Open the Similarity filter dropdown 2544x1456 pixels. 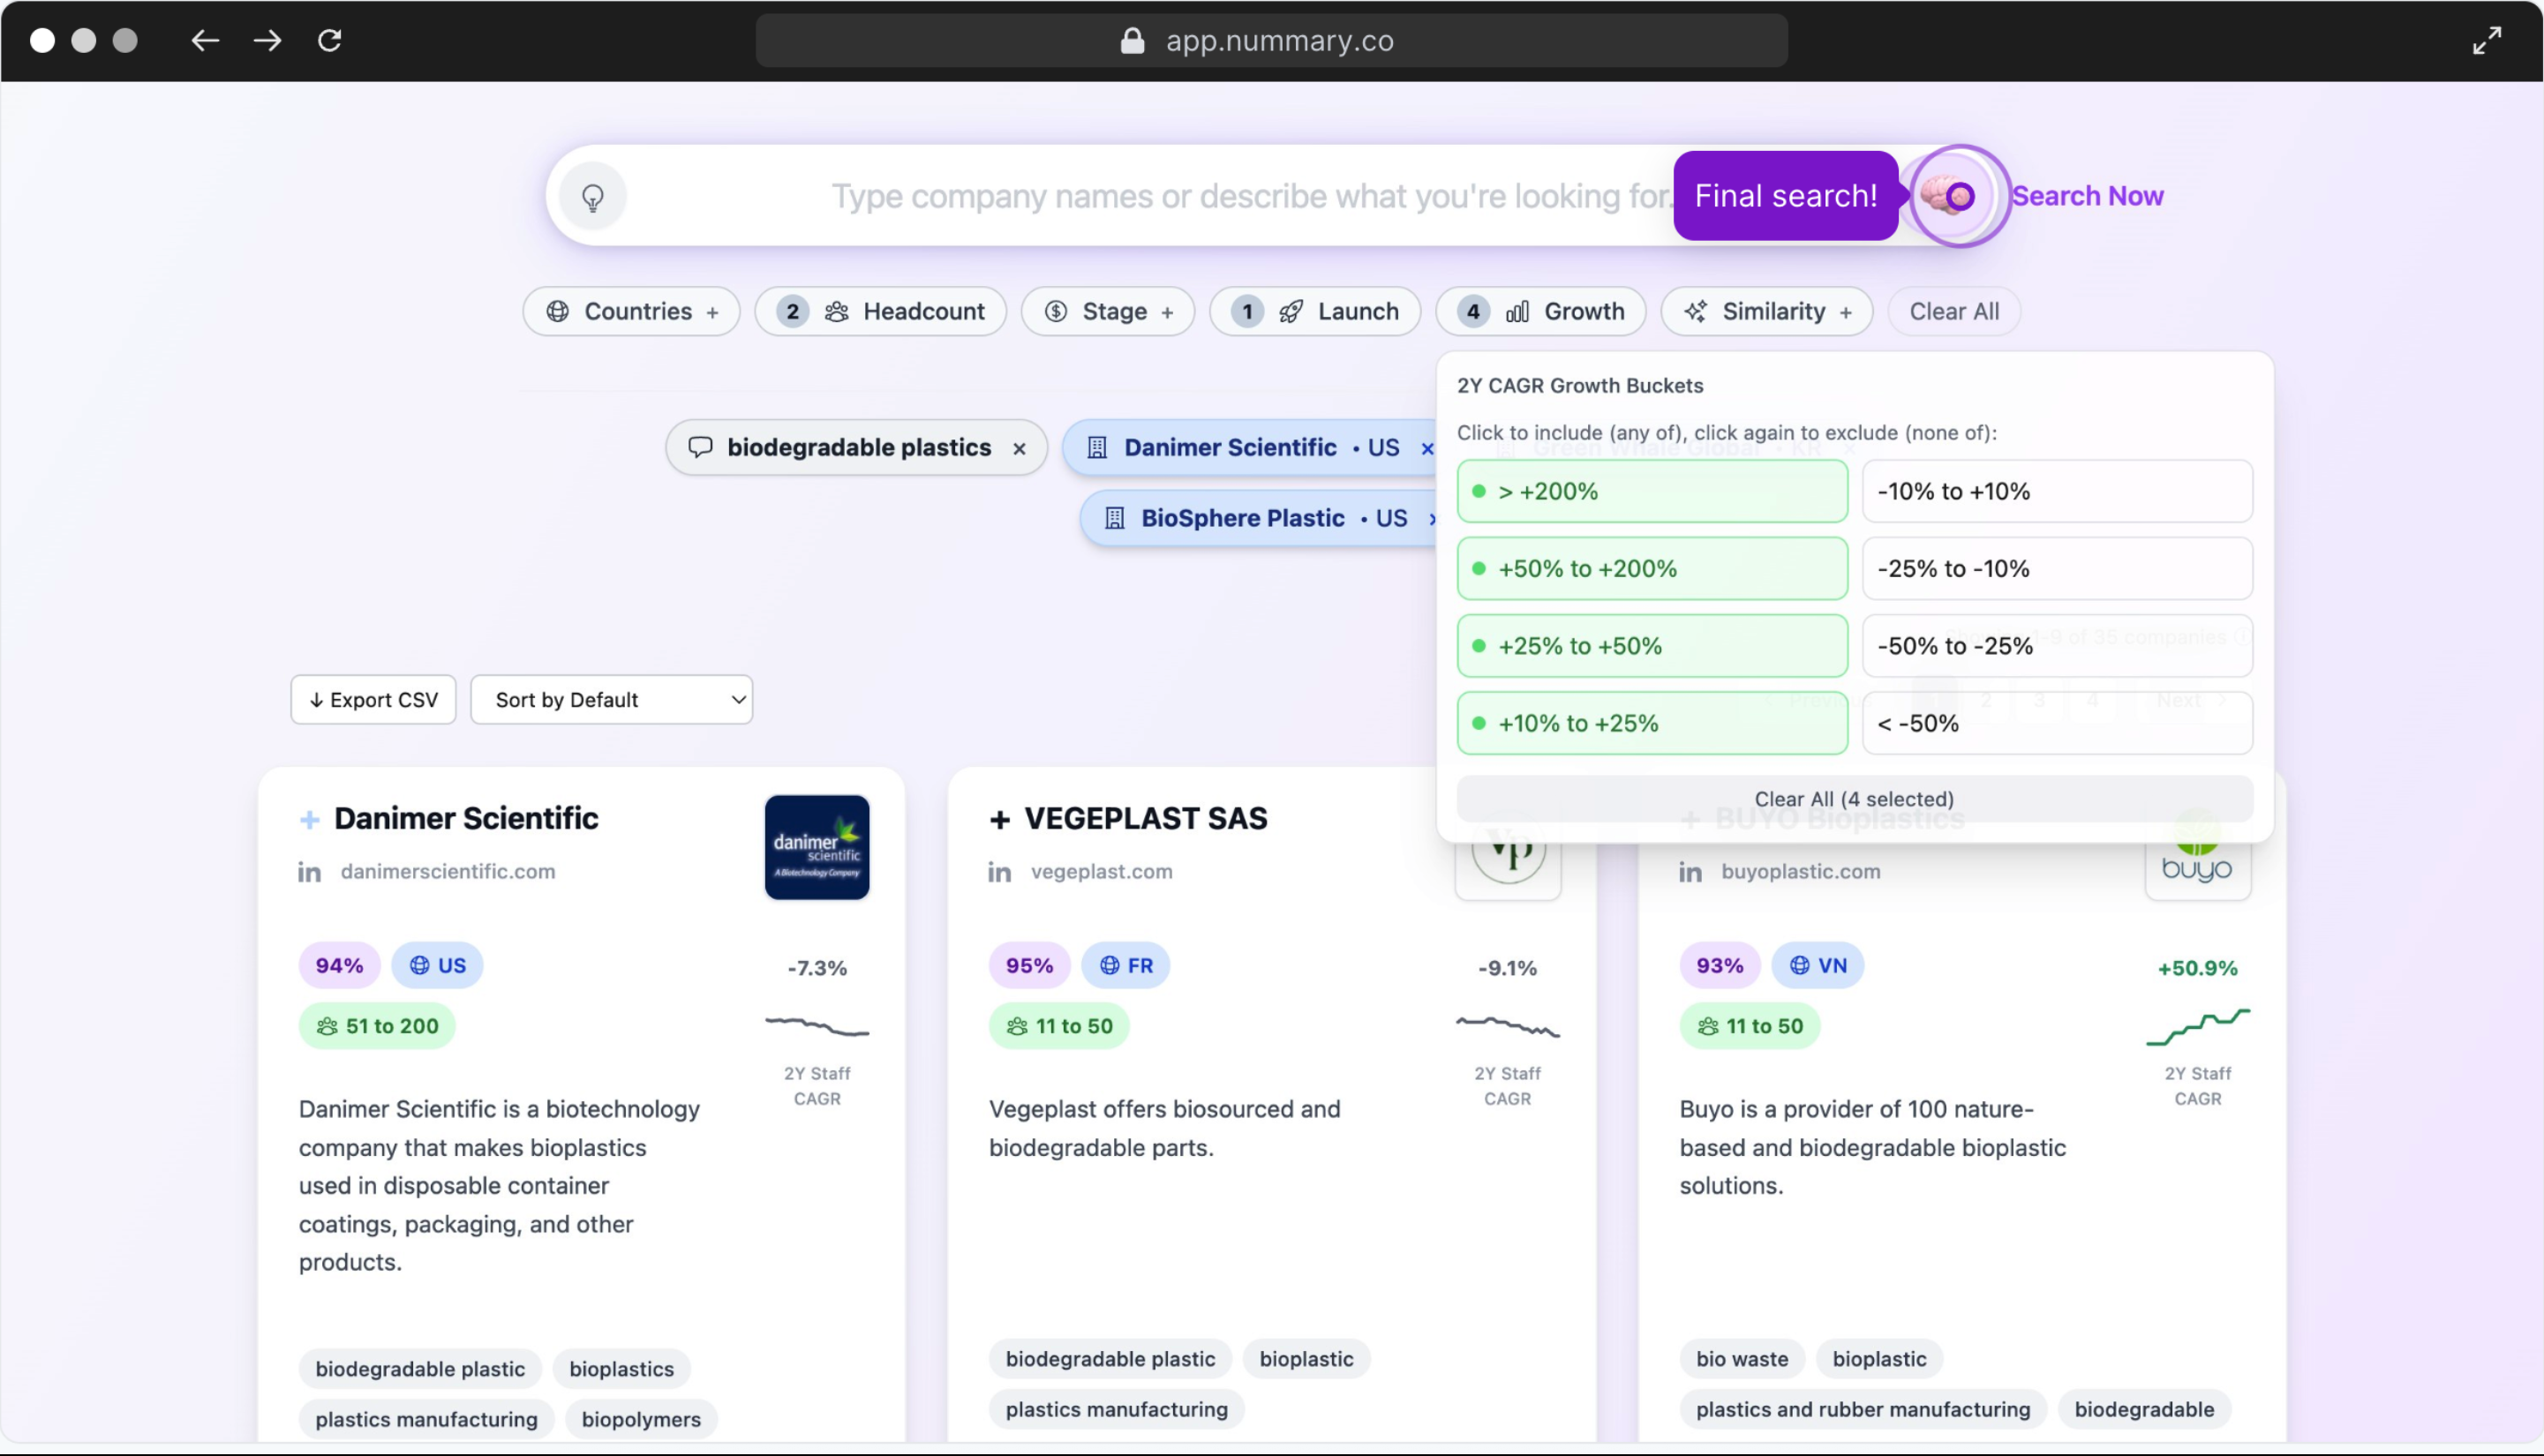[1766, 311]
